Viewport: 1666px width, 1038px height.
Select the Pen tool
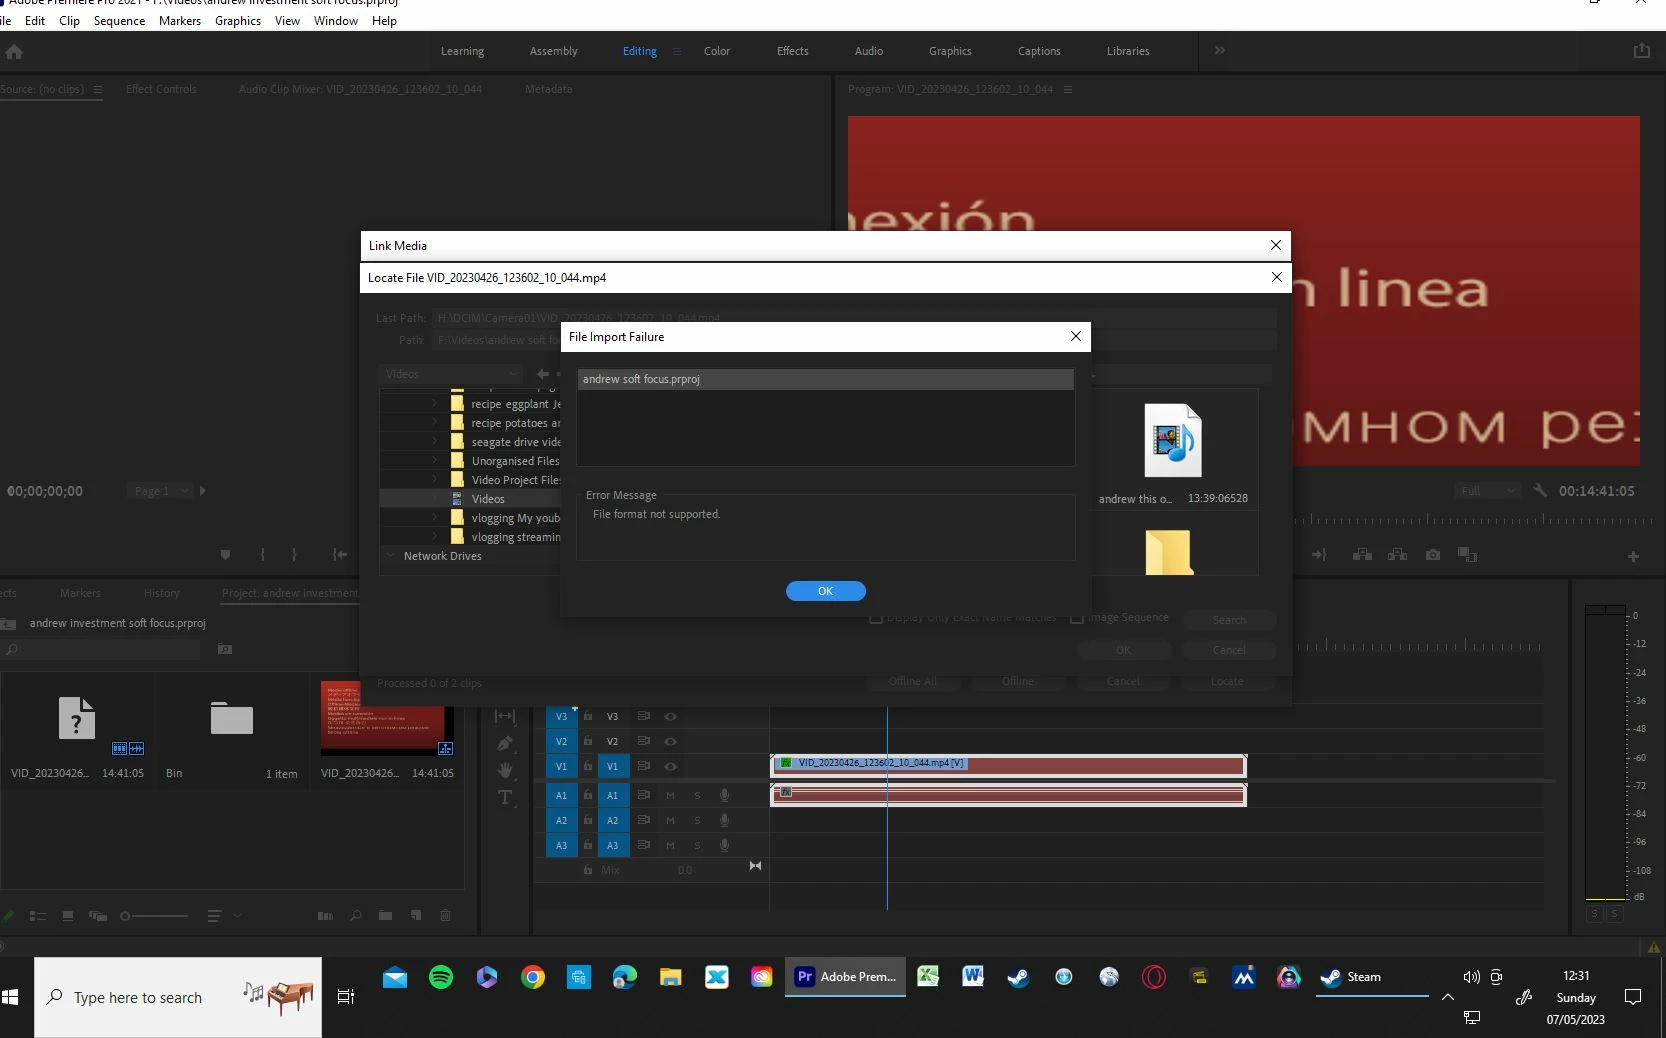click(x=505, y=743)
